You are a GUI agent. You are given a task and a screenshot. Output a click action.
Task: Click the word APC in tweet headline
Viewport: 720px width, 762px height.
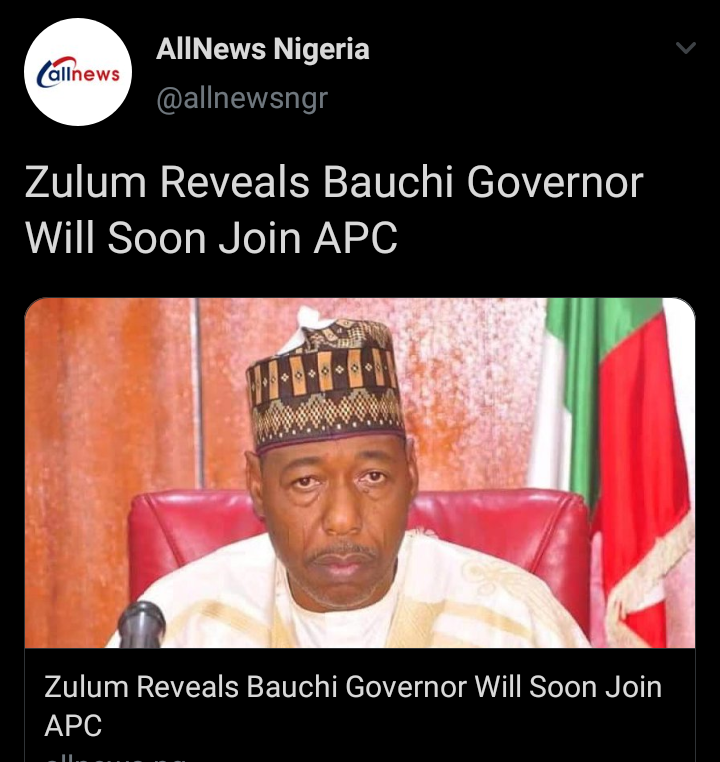click(355, 238)
